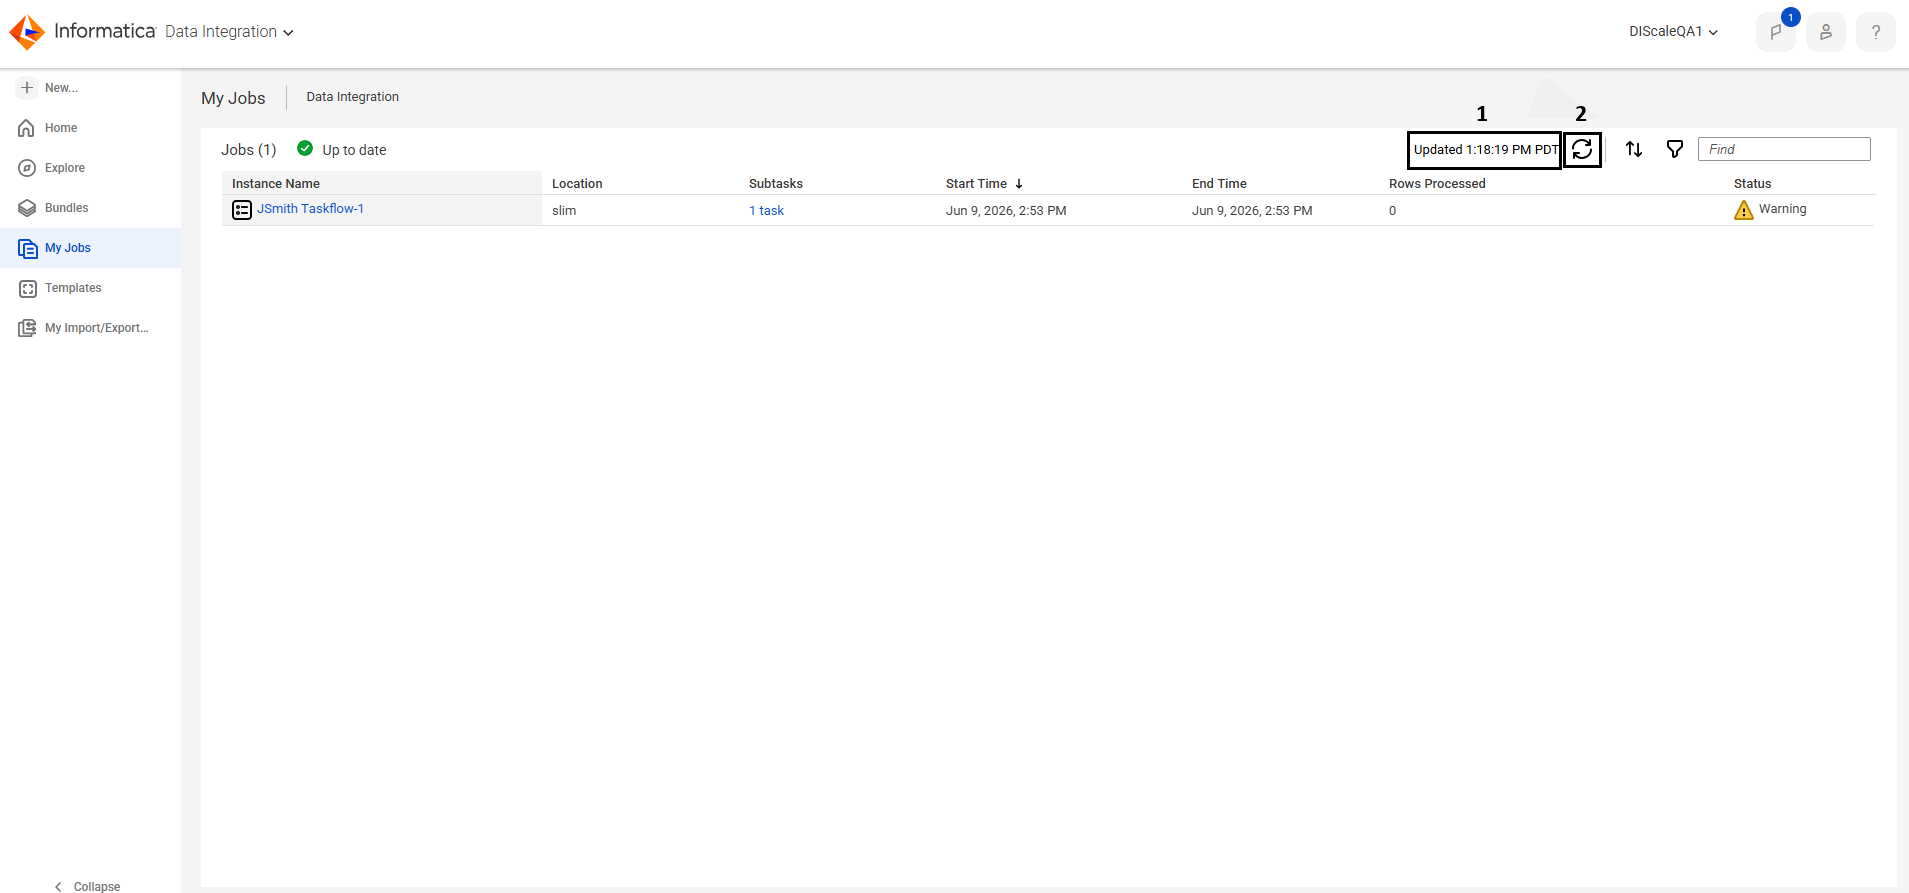This screenshot has width=1909, height=893.
Task: Open Templates from the sidebar
Action: [x=73, y=288]
